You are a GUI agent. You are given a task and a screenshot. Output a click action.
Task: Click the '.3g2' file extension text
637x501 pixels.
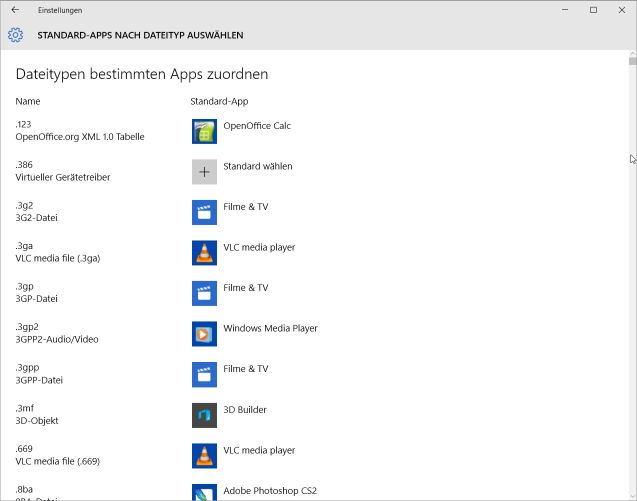coord(24,206)
